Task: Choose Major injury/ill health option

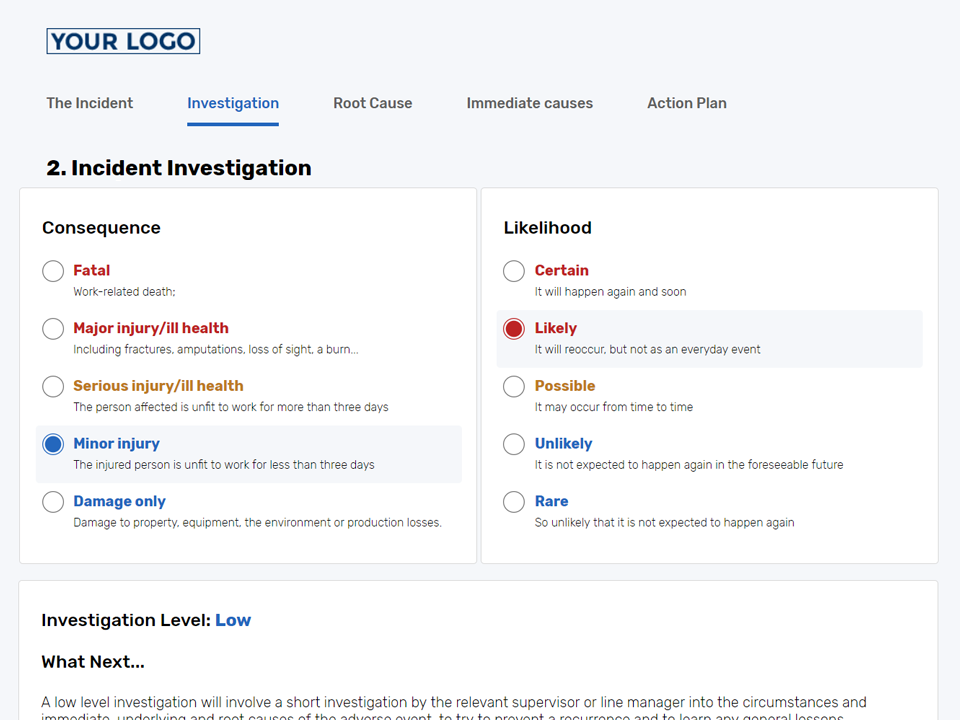Action: tap(53, 329)
